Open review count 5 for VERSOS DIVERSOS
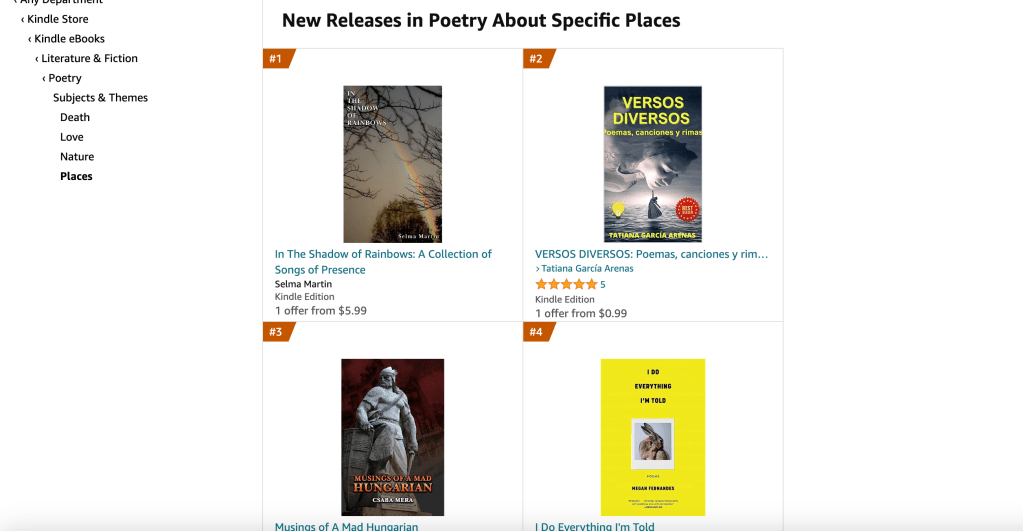The height and width of the screenshot is (531, 1023). pos(603,285)
